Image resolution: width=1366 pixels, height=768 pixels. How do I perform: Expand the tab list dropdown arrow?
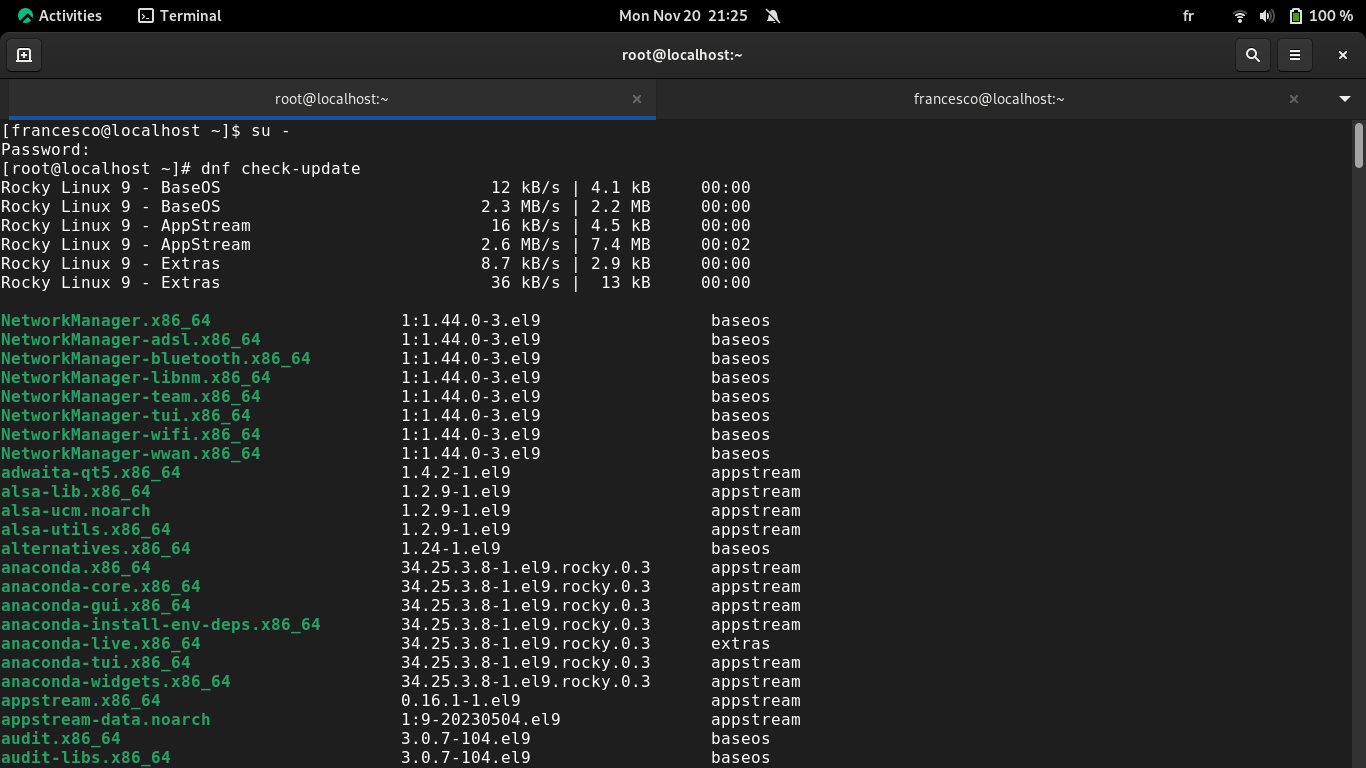point(1345,99)
